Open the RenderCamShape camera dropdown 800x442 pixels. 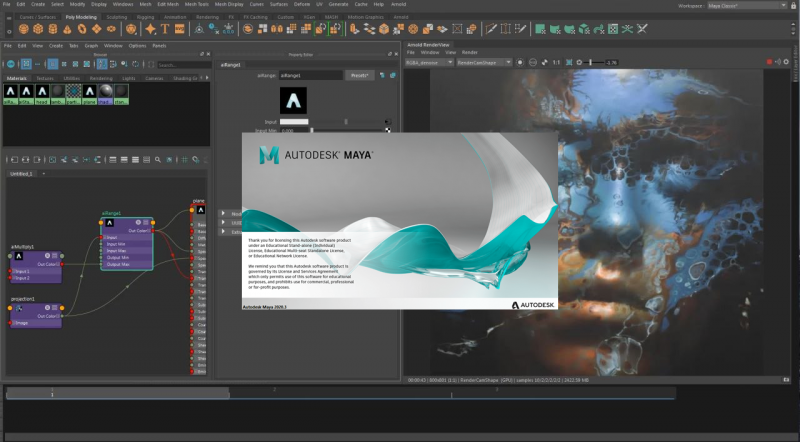pos(484,62)
